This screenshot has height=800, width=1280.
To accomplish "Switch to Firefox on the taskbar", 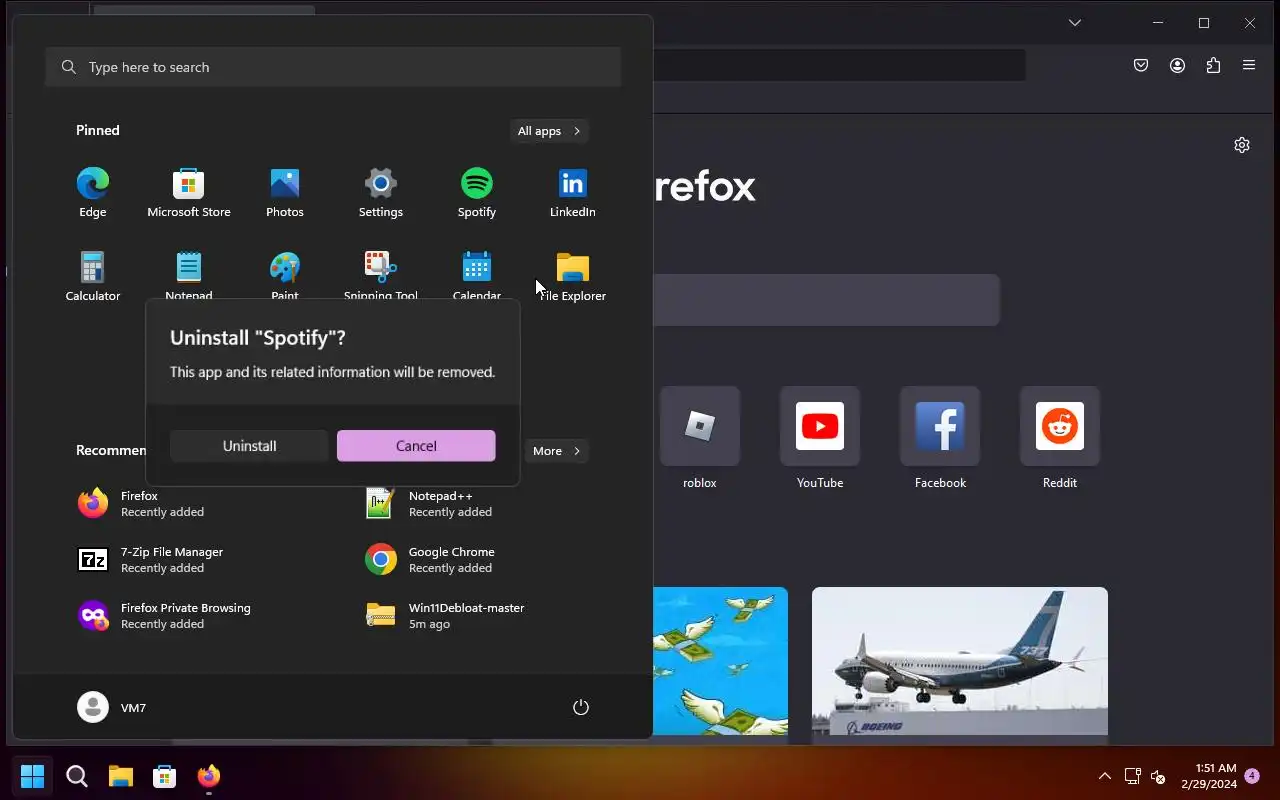I will click(209, 776).
